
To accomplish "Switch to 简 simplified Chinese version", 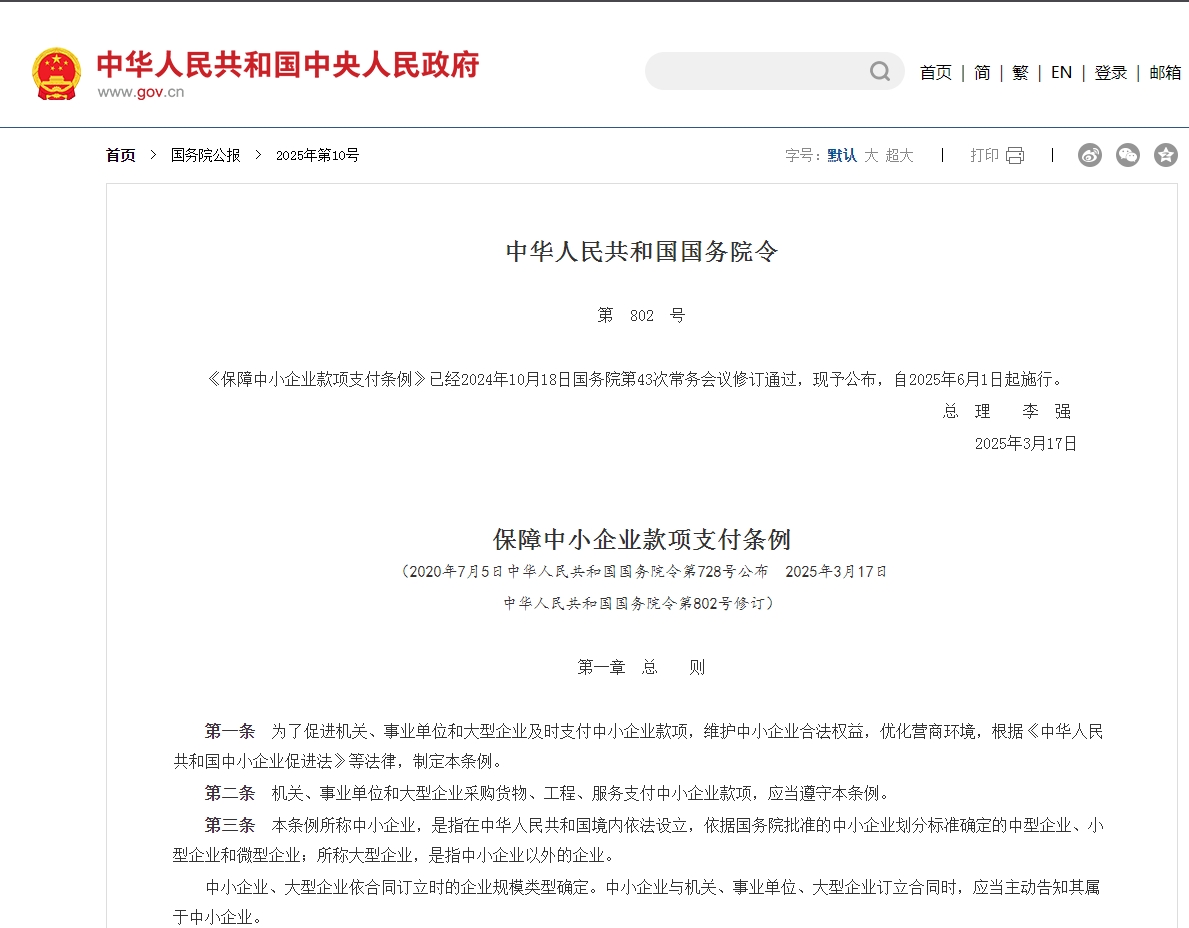I will (981, 72).
